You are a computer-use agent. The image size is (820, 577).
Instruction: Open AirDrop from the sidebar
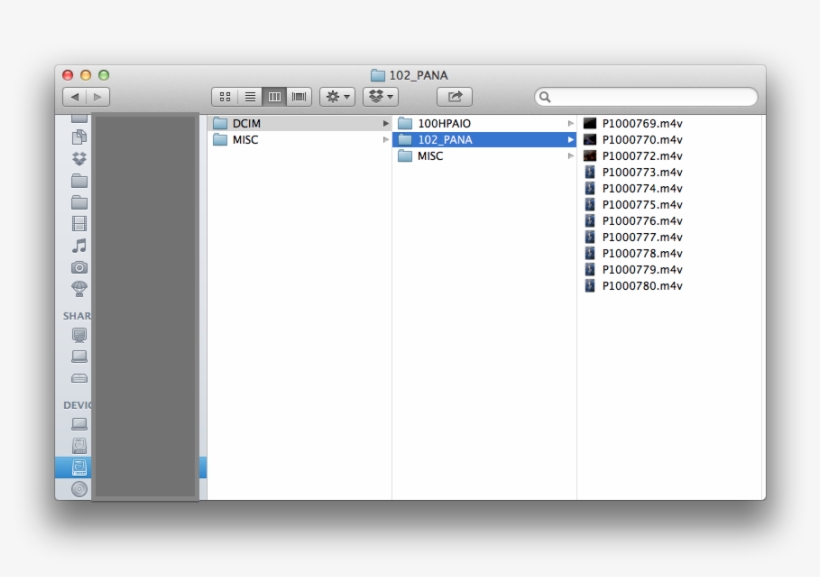pos(79,290)
